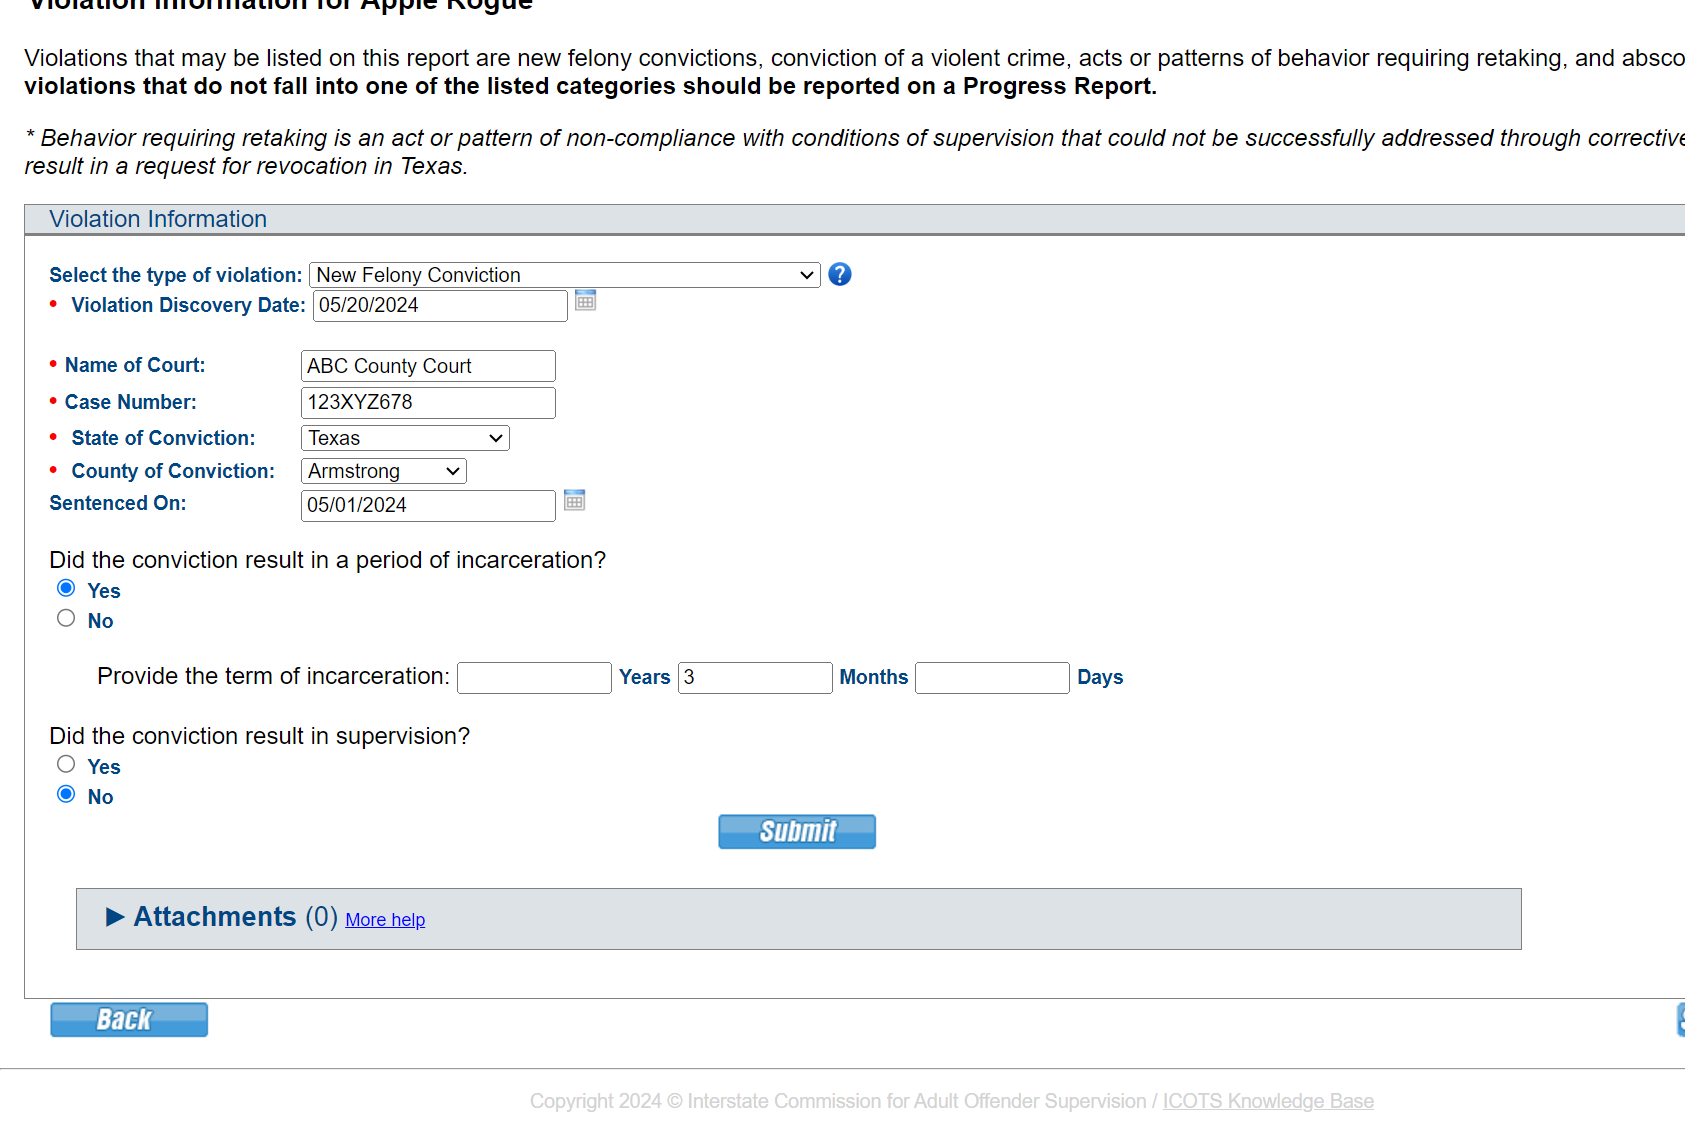
Task: Click the Sentenced On date field
Action: click(x=428, y=505)
